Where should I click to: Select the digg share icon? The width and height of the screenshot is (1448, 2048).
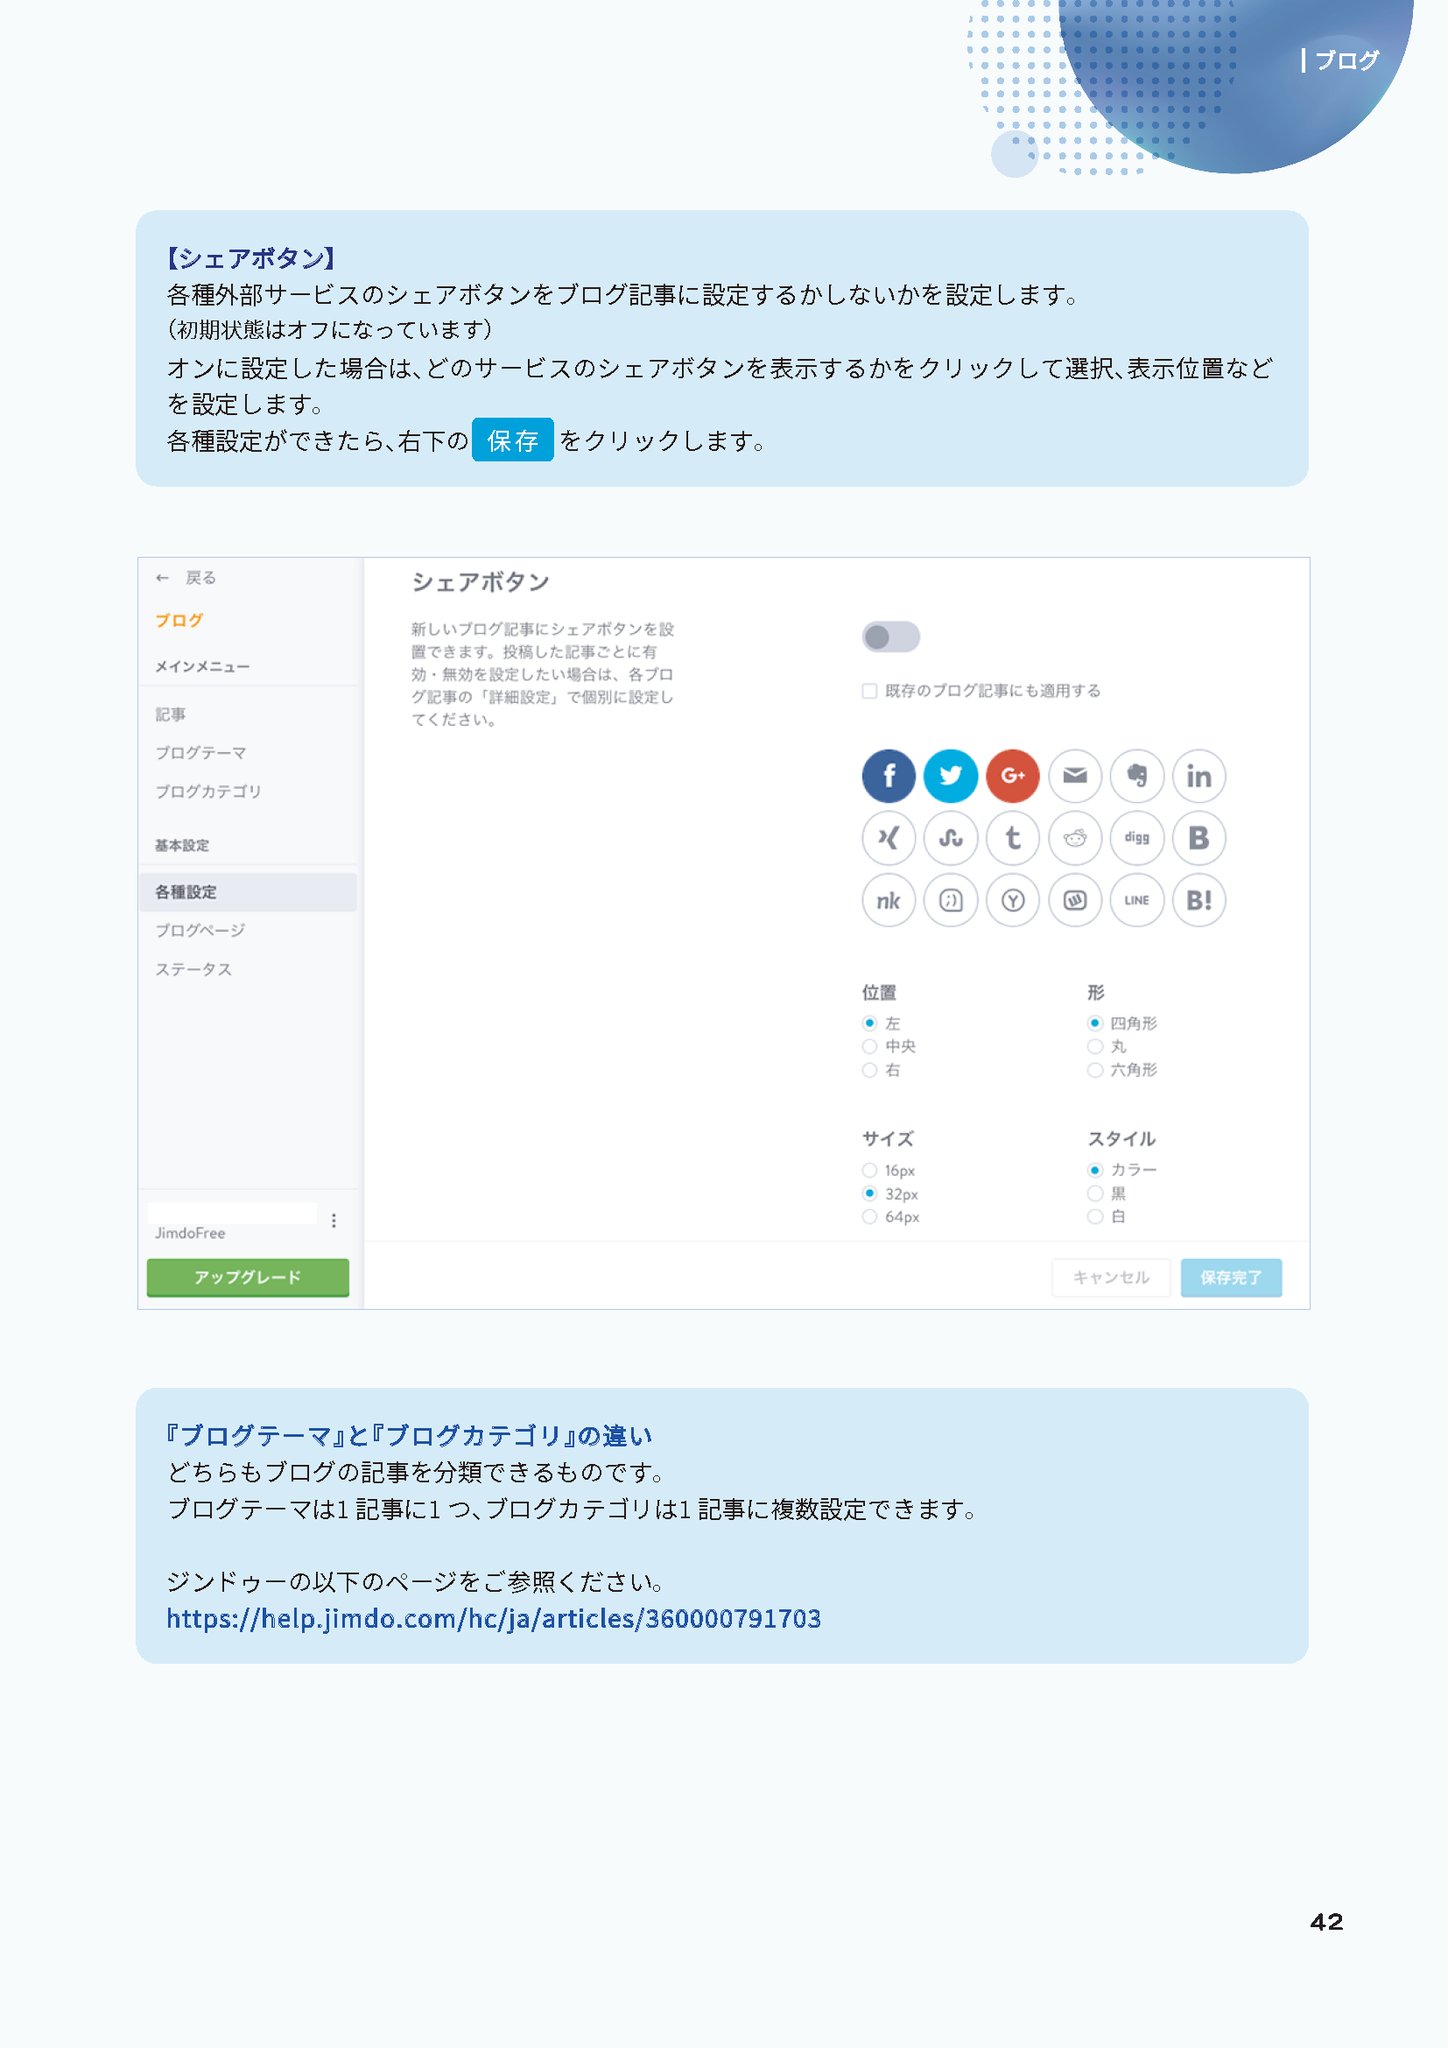tap(1137, 838)
